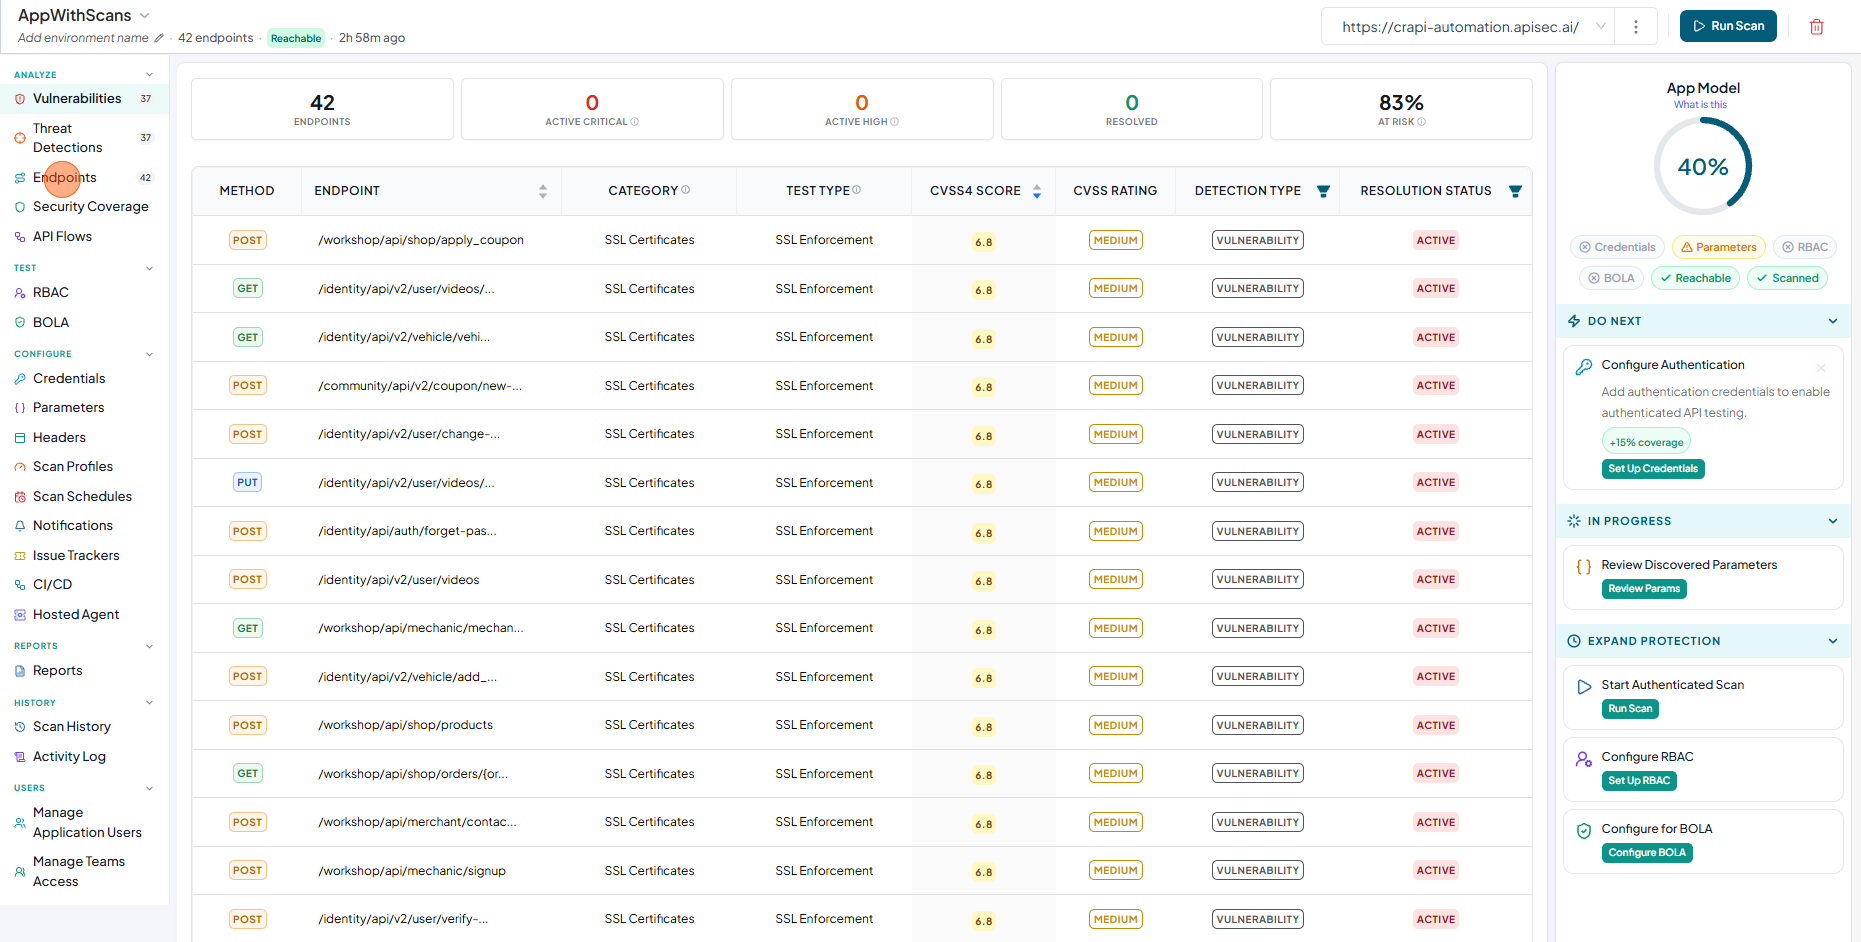Click Active High info icon
The height and width of the screenshot is (942, 1861).
pos(895,122)
